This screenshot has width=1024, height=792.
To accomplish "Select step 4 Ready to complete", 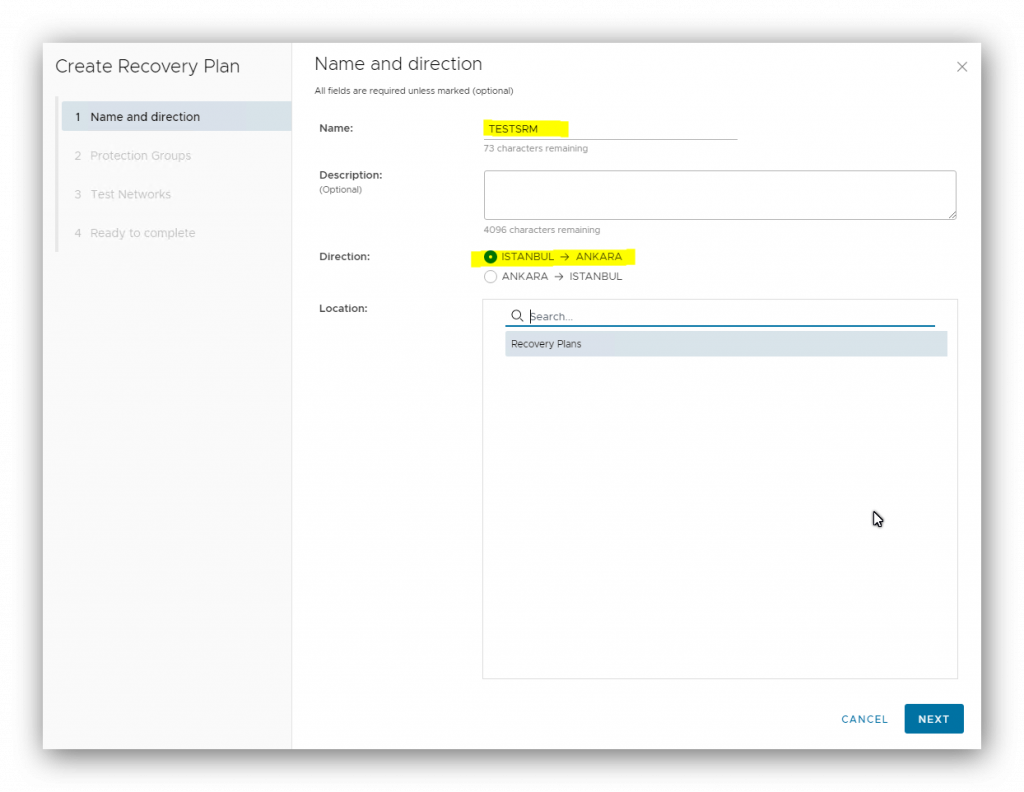I will pyautogui.click(x=143, y=232).
